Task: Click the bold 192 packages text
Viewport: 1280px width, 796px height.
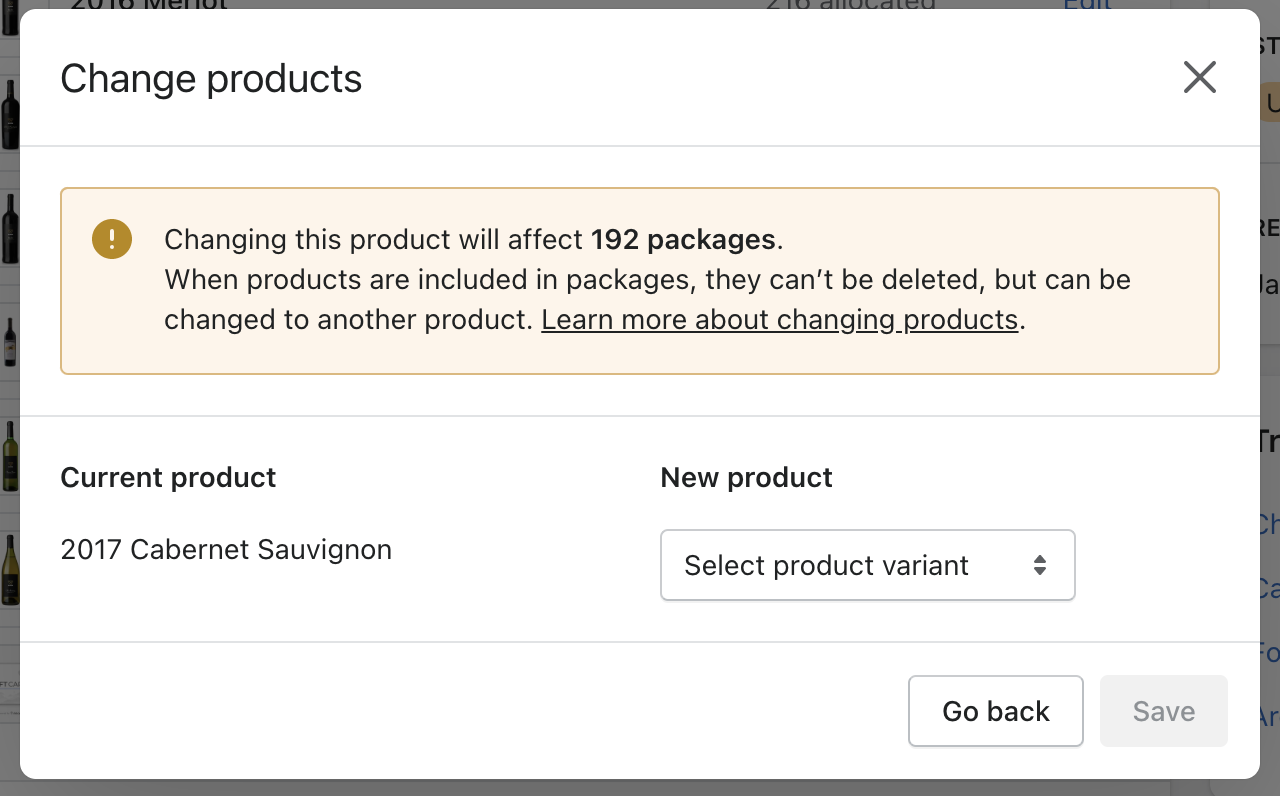Action: [683, 240]
